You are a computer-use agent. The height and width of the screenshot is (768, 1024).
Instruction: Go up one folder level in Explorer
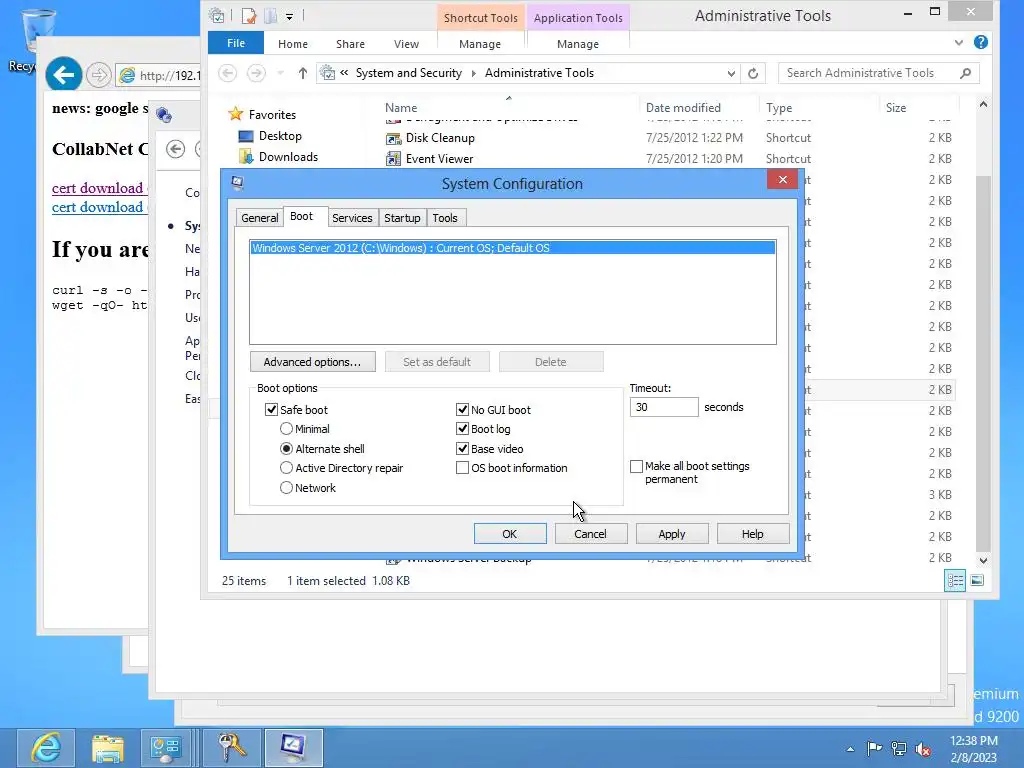pyautogui.click(x=302, y=73)
